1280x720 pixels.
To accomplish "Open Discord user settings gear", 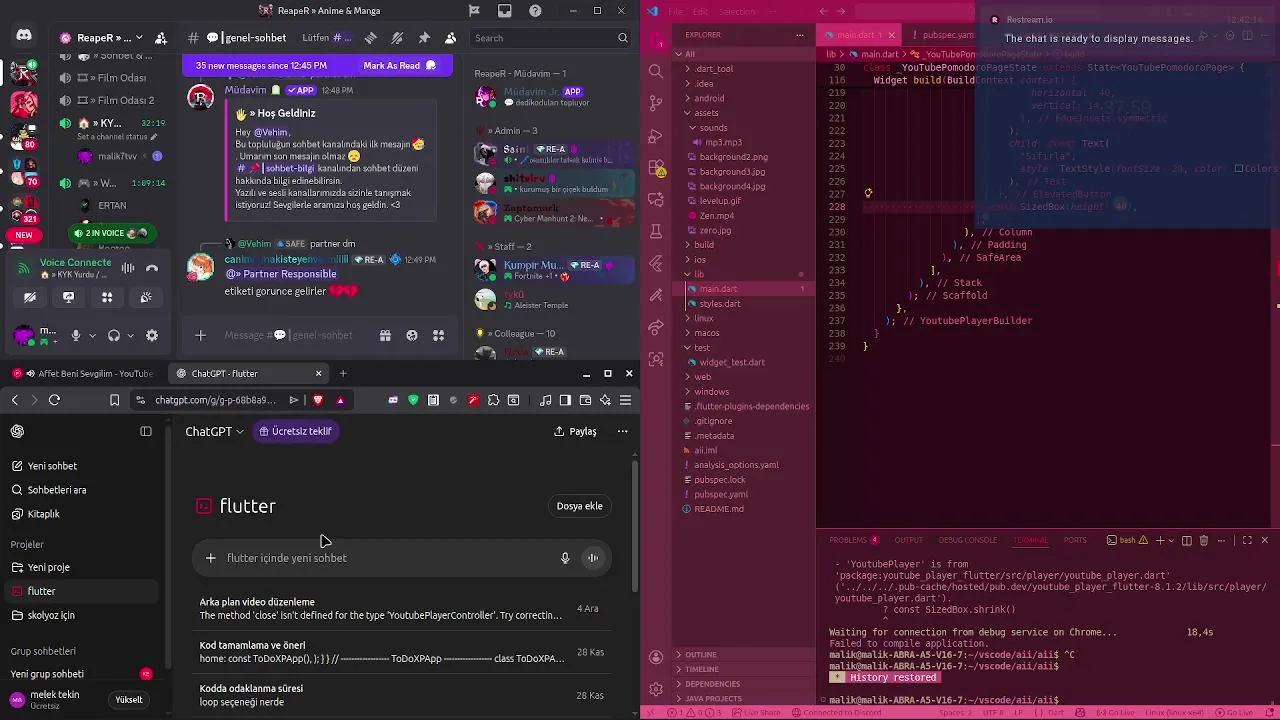I will [152, 336].
